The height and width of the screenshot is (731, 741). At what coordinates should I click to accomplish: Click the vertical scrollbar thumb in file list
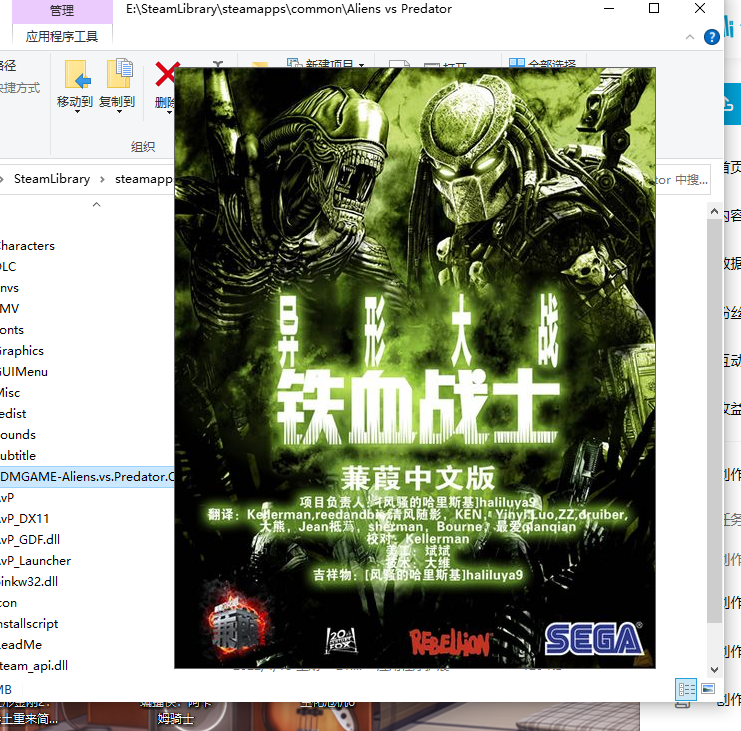(x=714, y=421)
